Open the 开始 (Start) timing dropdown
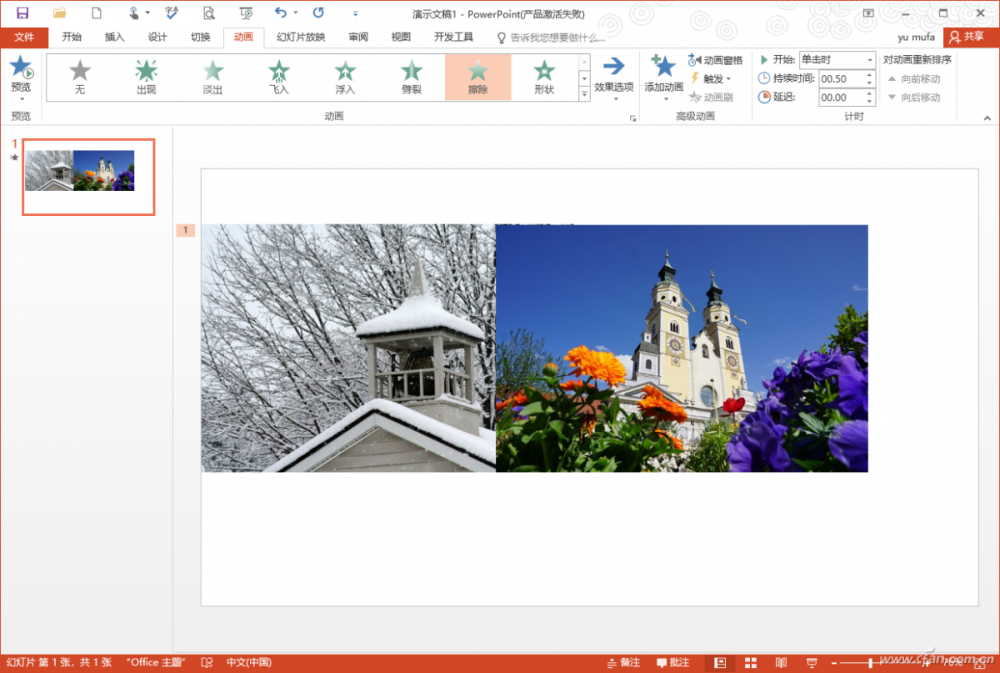Screen dimensions: 1000x673 [x=869, y=60]
